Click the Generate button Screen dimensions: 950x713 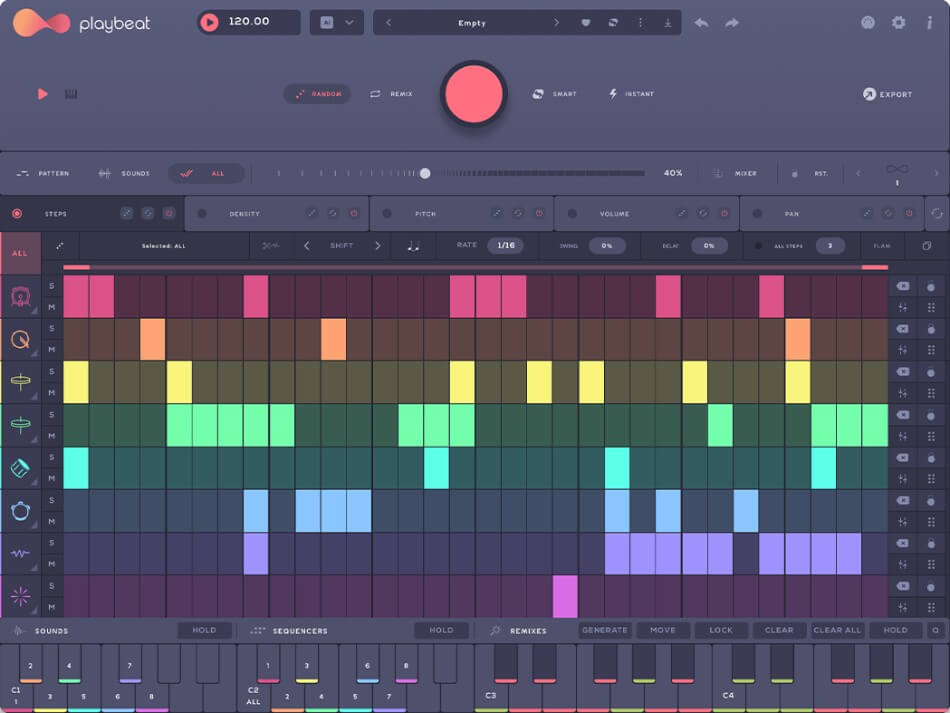point(606,630)
